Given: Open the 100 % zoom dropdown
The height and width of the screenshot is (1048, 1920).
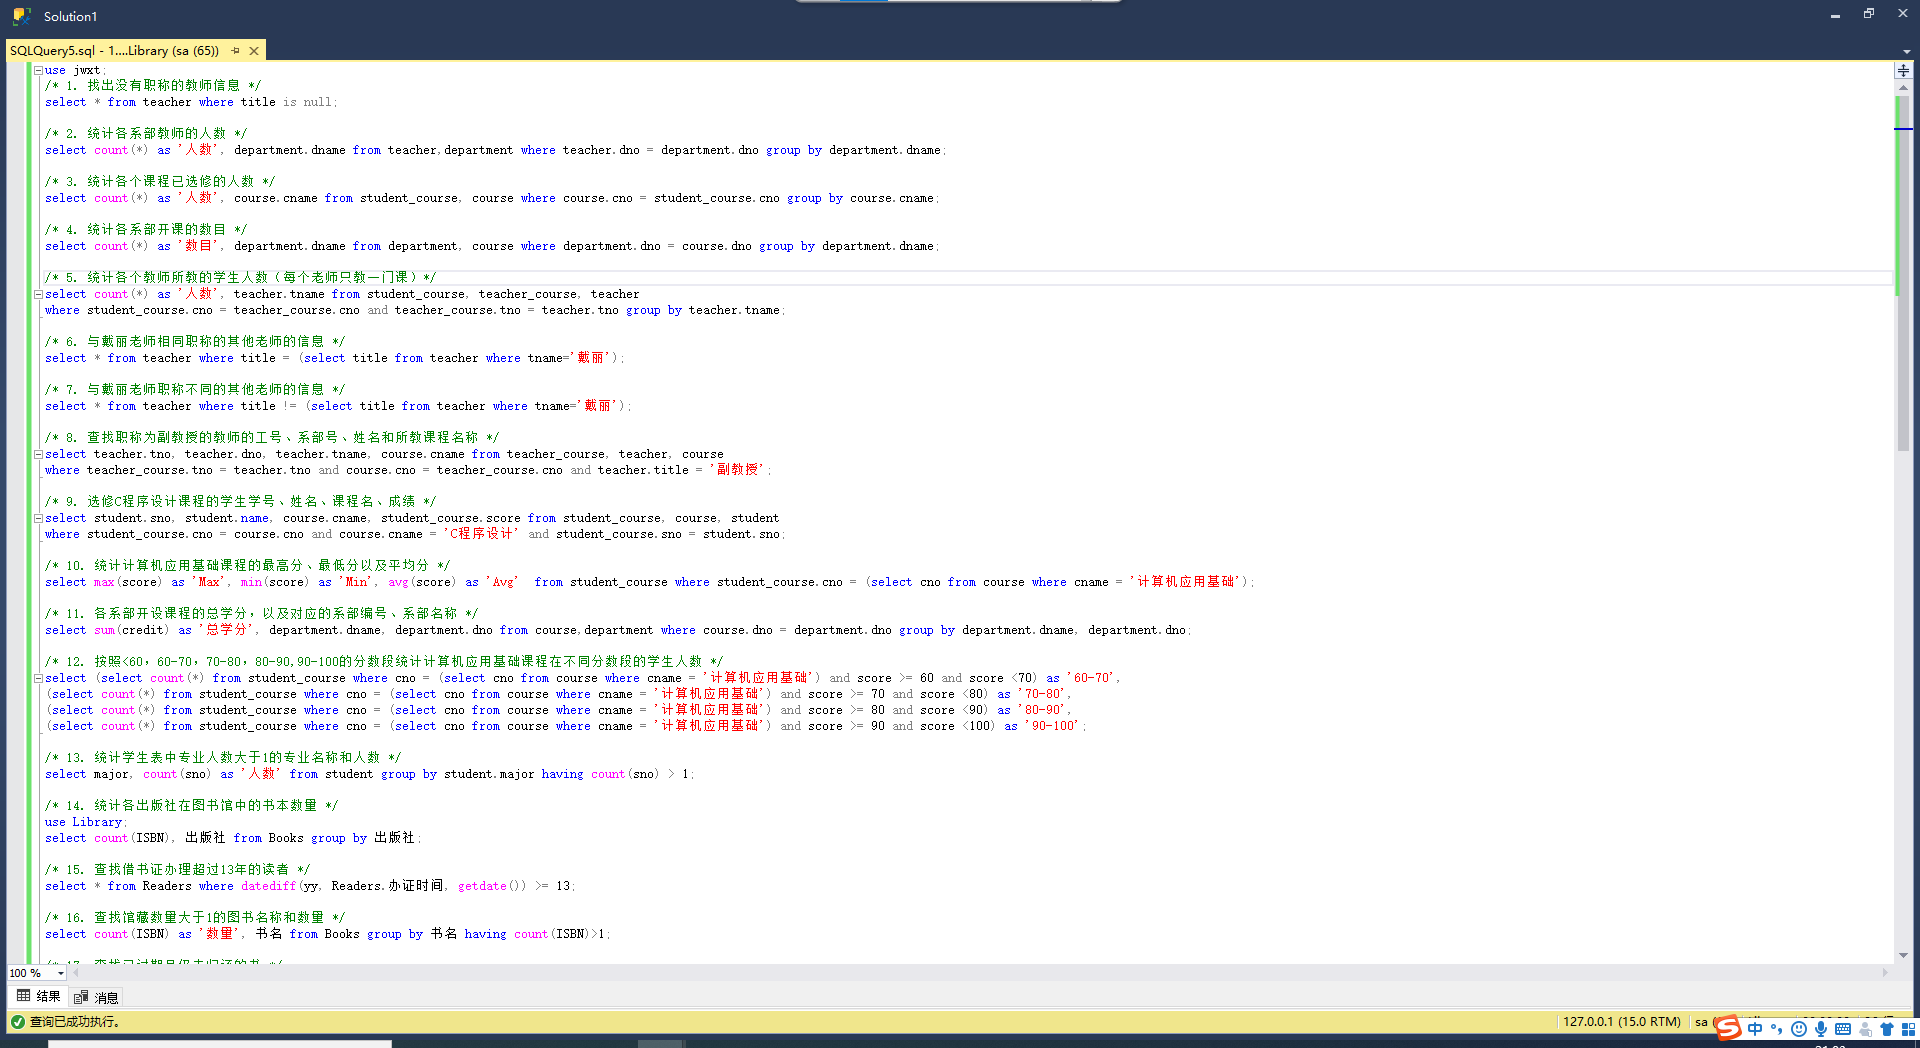Looking at the screenshot, I should click(61, 973).
